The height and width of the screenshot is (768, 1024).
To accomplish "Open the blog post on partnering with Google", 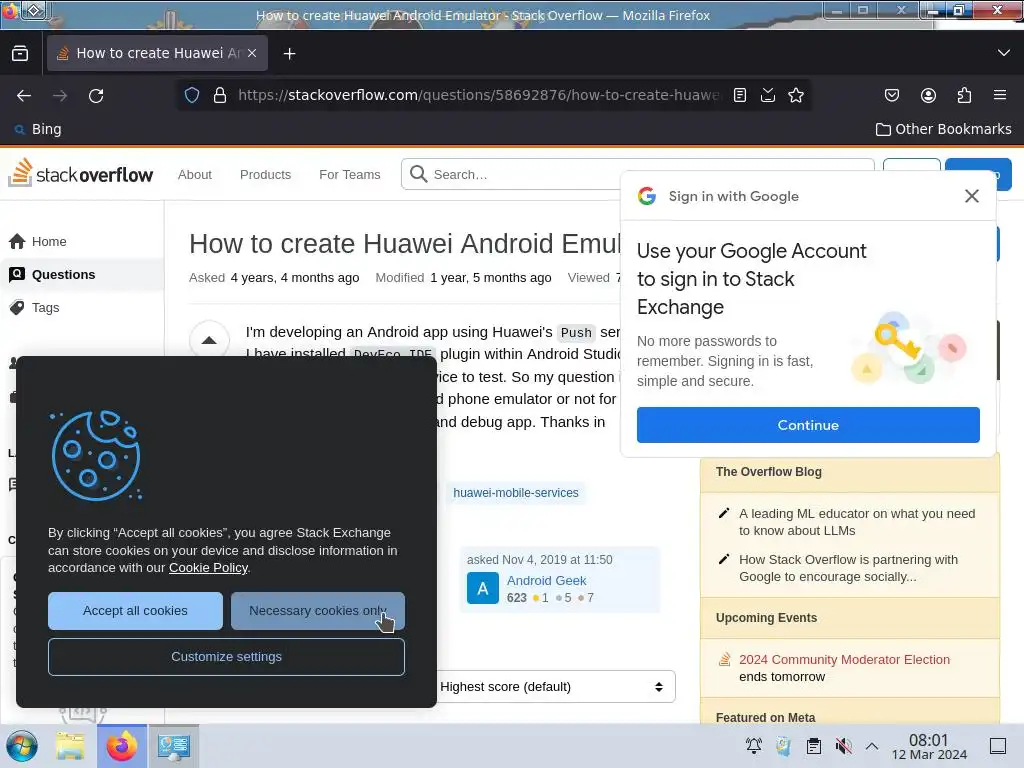I will click(x=848, y=568).
